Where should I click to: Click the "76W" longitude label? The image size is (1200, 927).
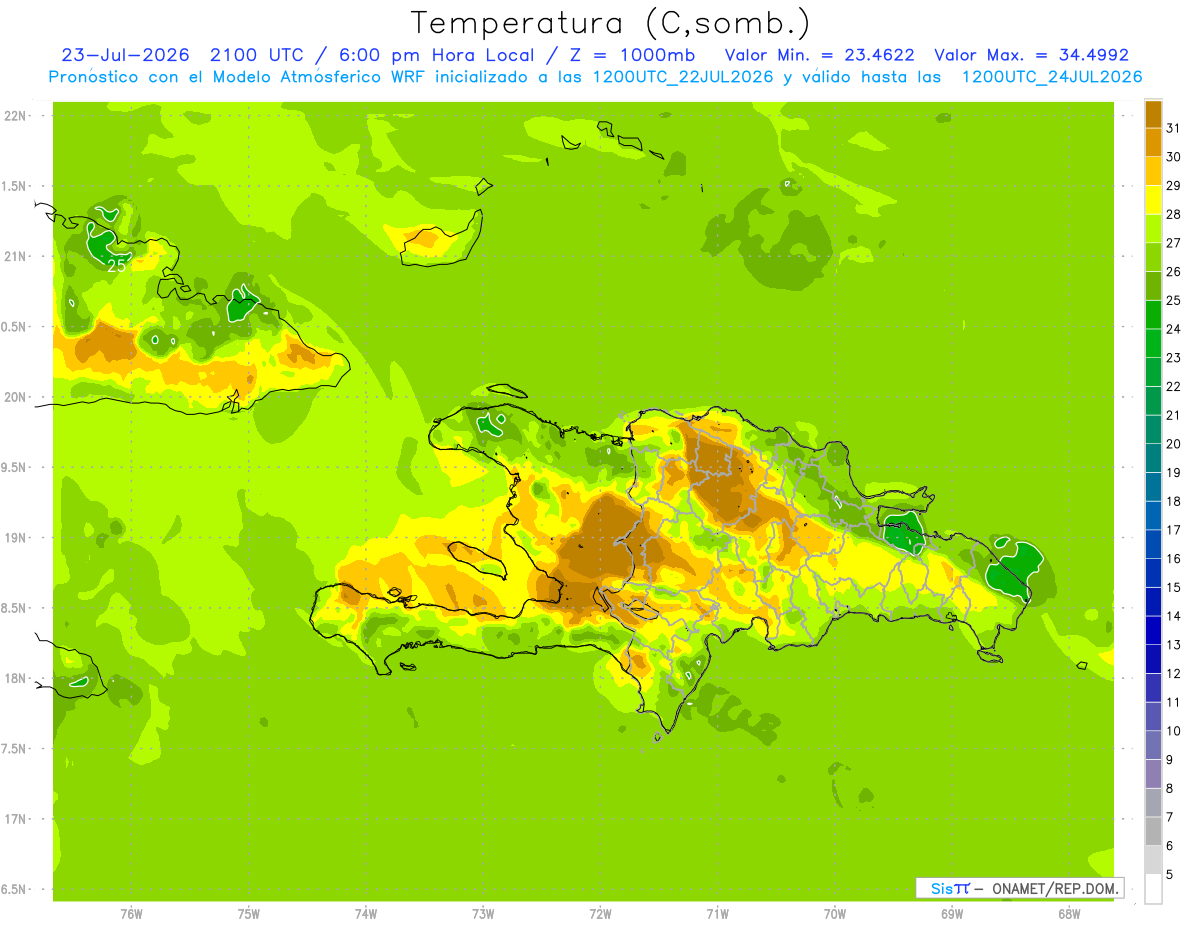[131, 913]
